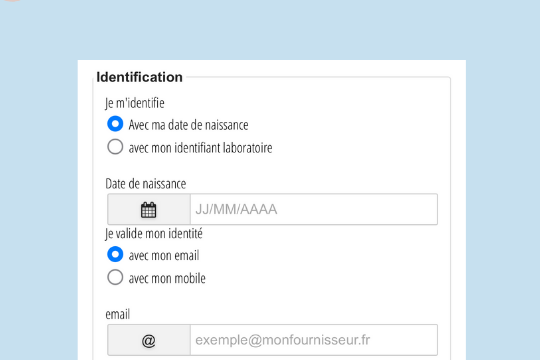Viewport: 540px width, 360px height.
Task: Click the 'avec mon mobile' label text
Action: click(x=167, y=278)
